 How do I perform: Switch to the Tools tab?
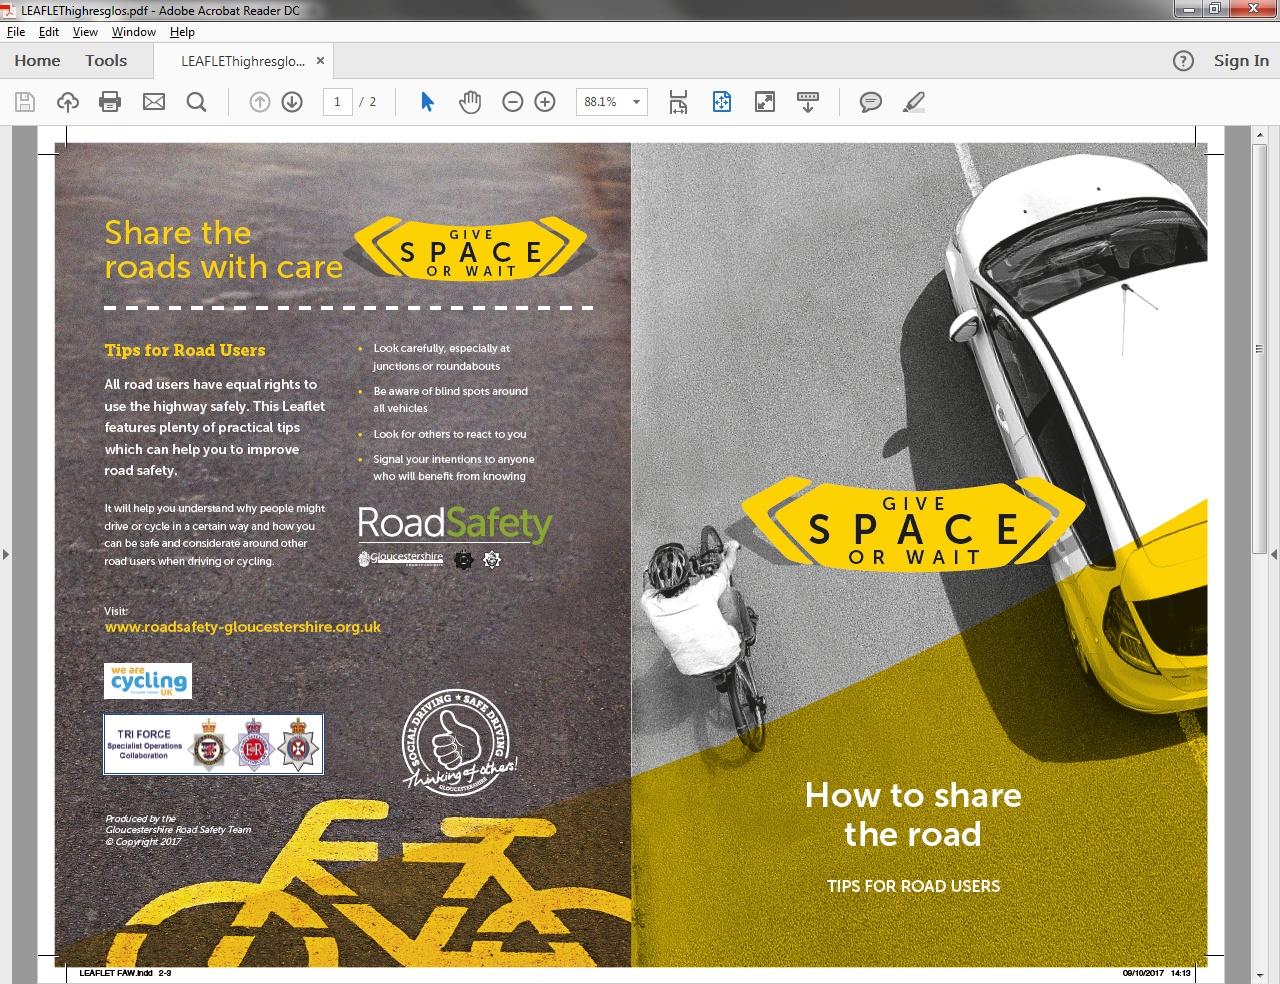click(x=106, y=61)
